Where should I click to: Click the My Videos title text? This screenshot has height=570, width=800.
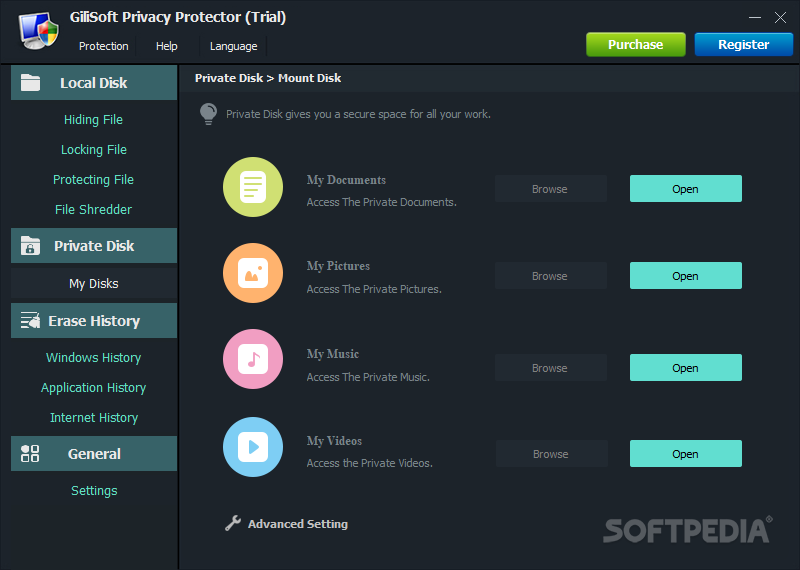pyautogui.click(x=334, y=440)
